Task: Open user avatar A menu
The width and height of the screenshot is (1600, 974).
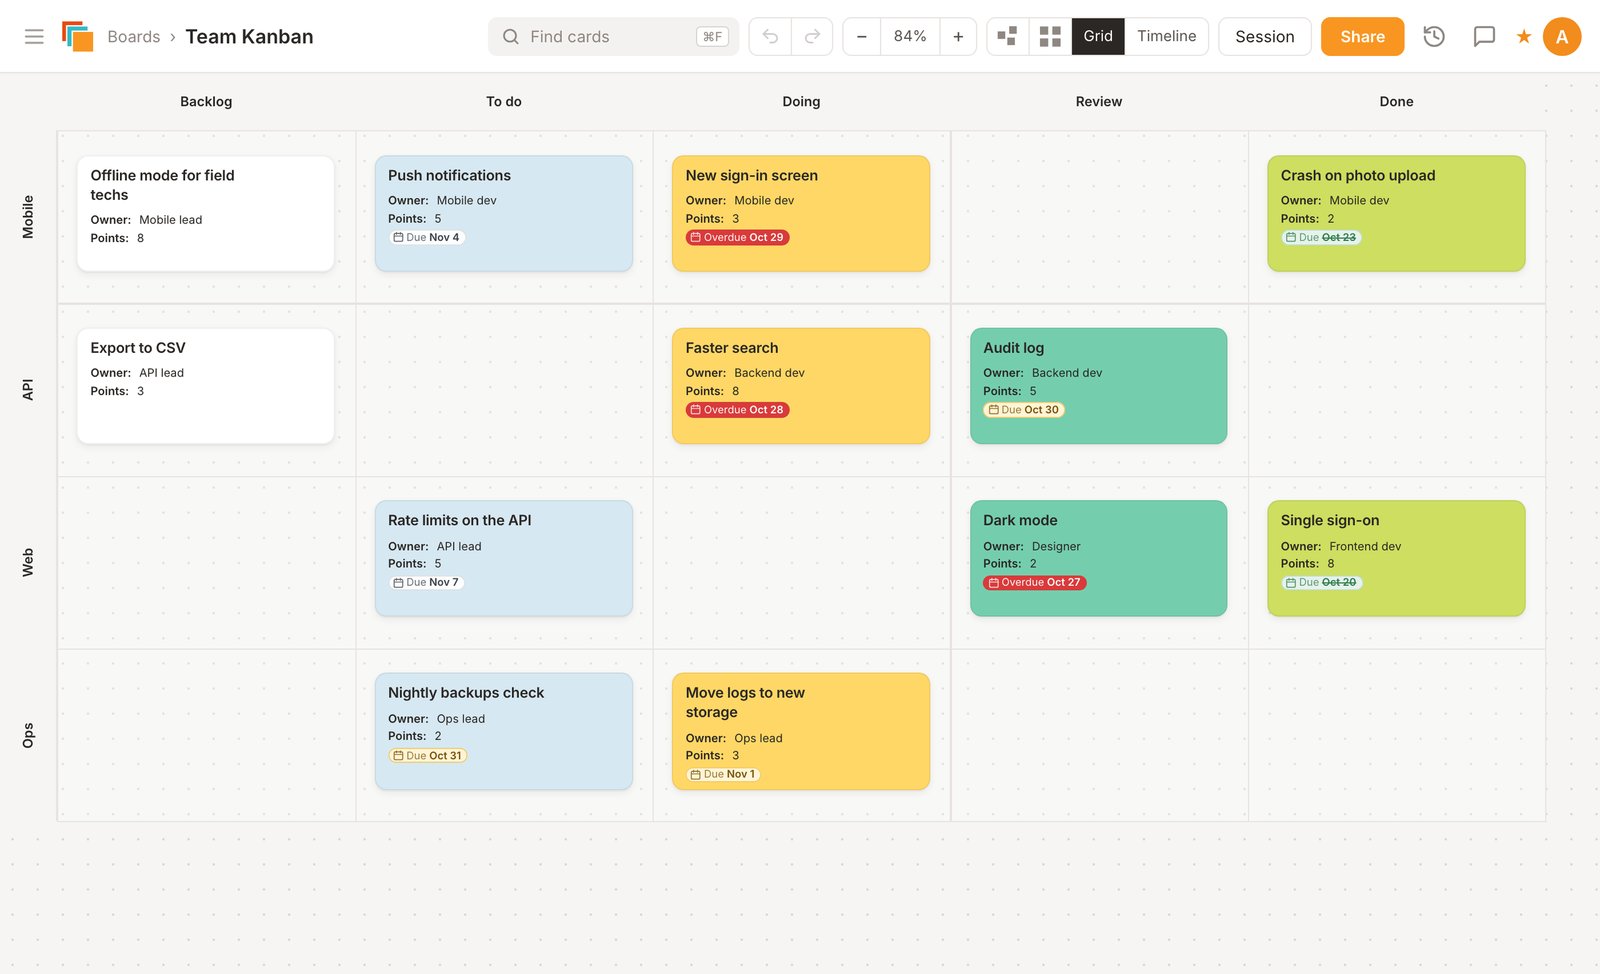Action: [x=1562, y=37]
